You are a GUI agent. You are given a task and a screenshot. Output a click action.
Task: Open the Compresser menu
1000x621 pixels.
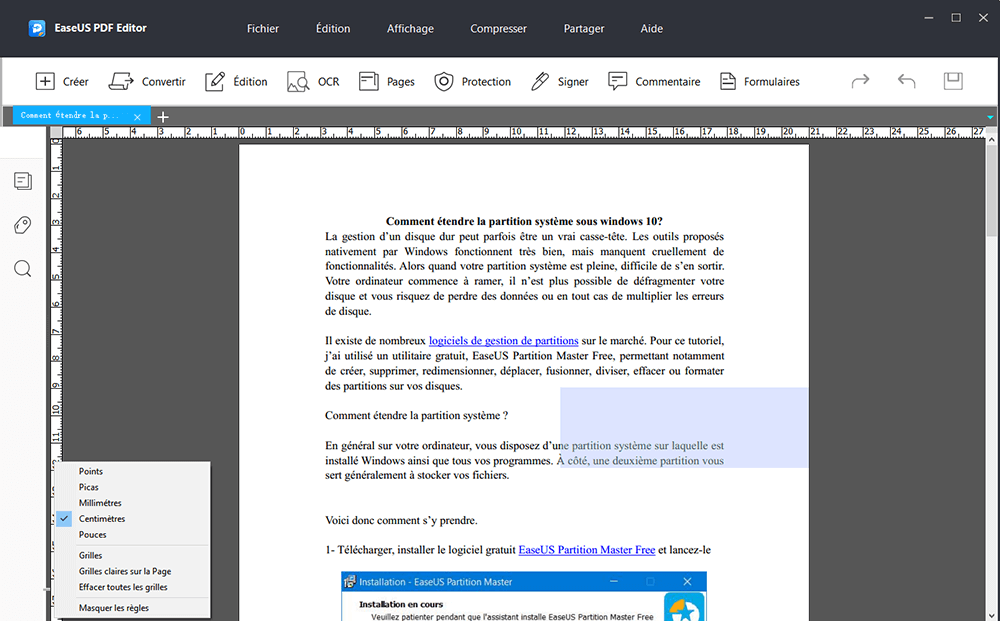[x=498, y=29]
